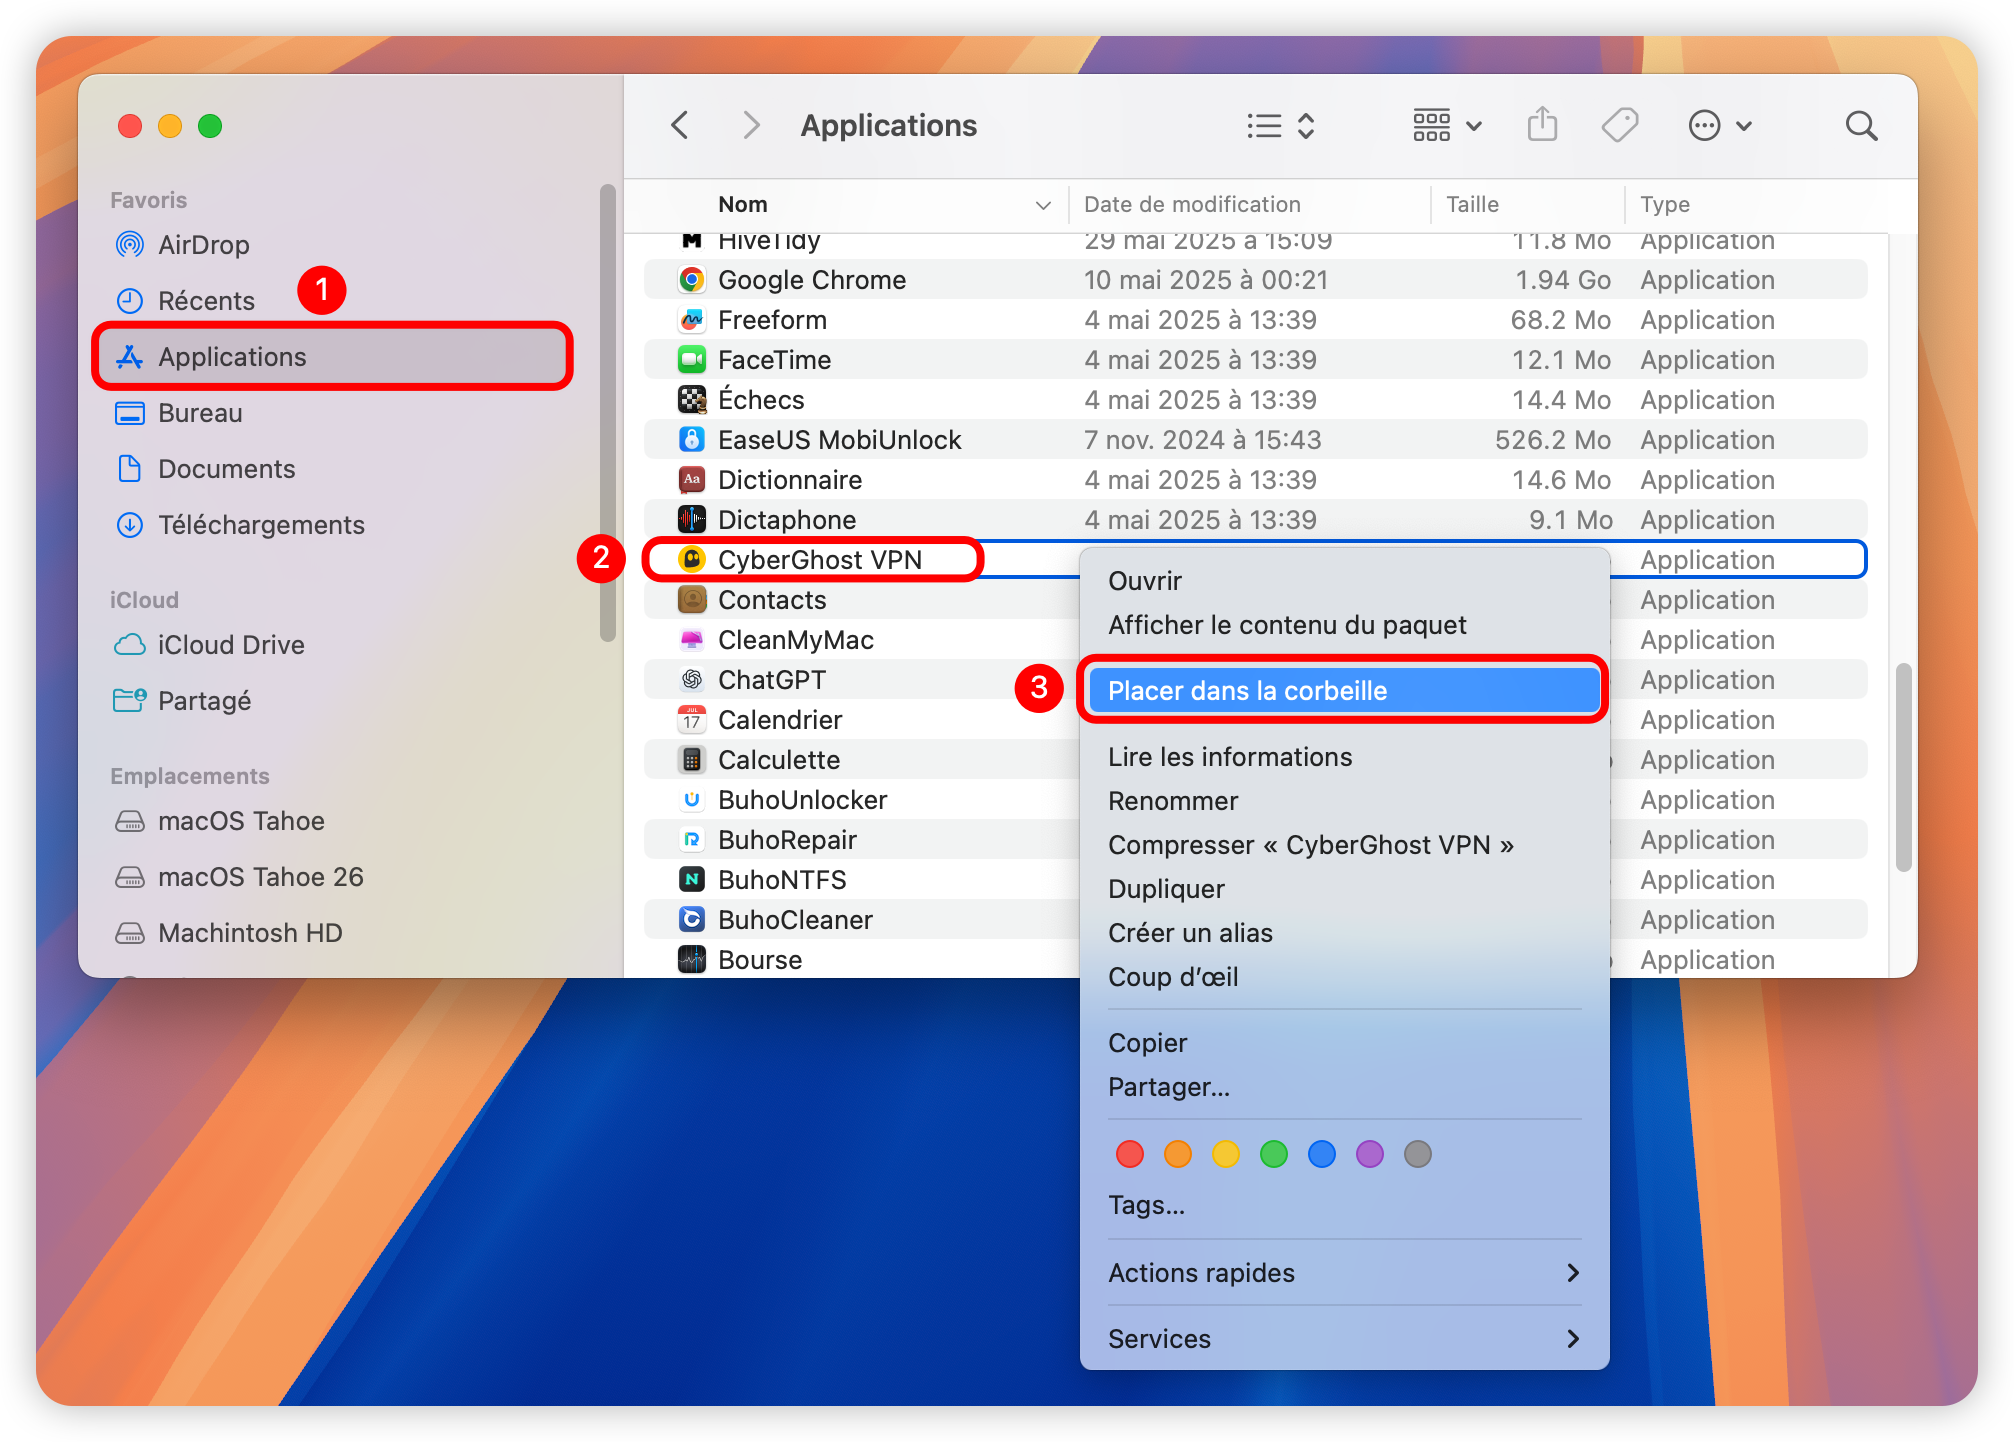
Task: Expand the Actions rapides submenu
Action: point(1344,1273)
